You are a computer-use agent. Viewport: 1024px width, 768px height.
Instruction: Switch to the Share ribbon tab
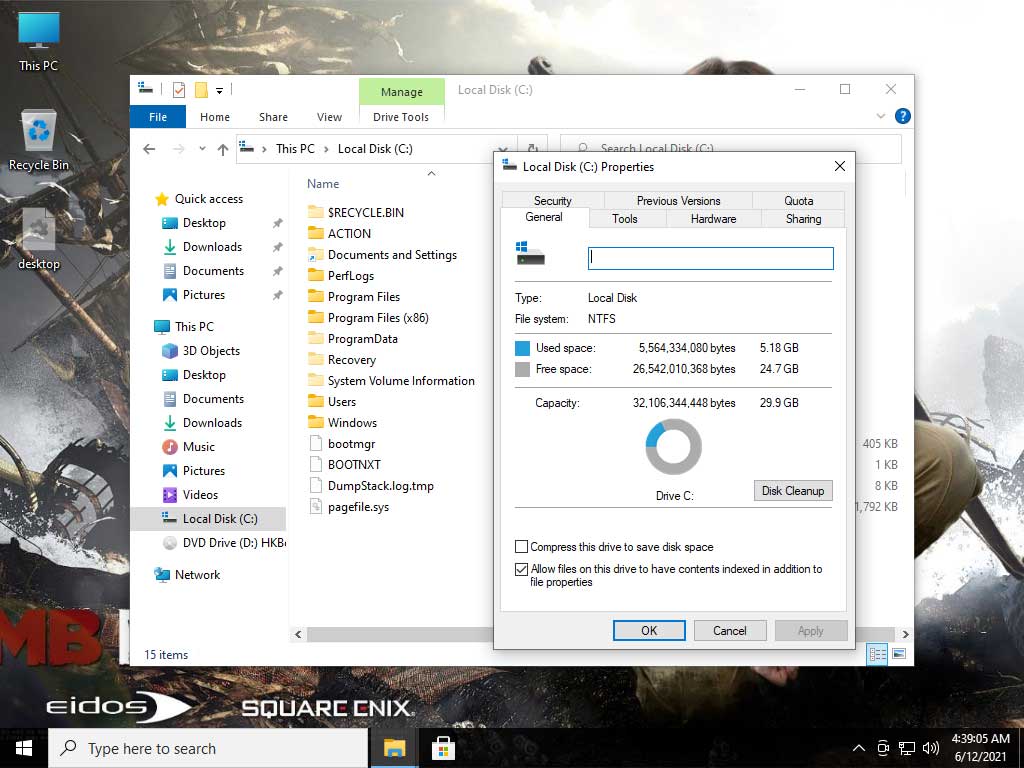click(x=273, y=117)
